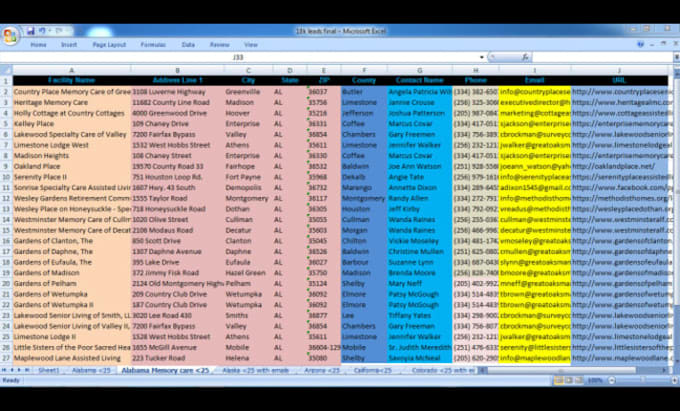Click the Insert Function fx icon
The height and width of the screenshot is (411, 680).
[524, 57]
